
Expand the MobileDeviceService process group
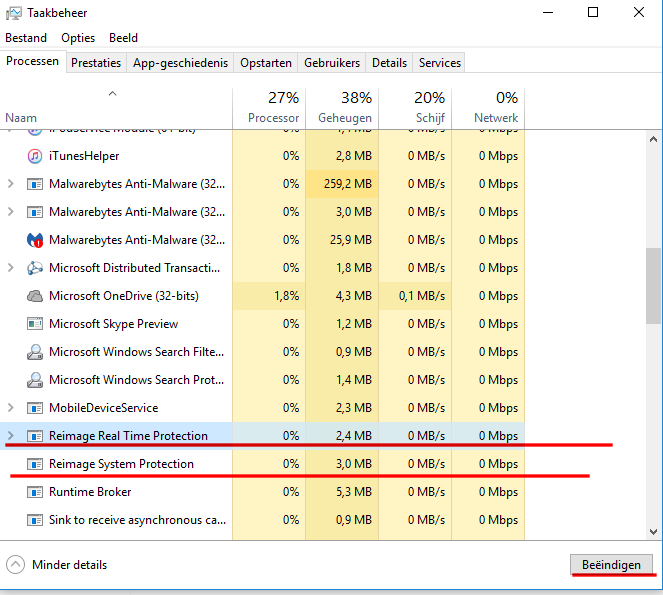click(11, 408)
